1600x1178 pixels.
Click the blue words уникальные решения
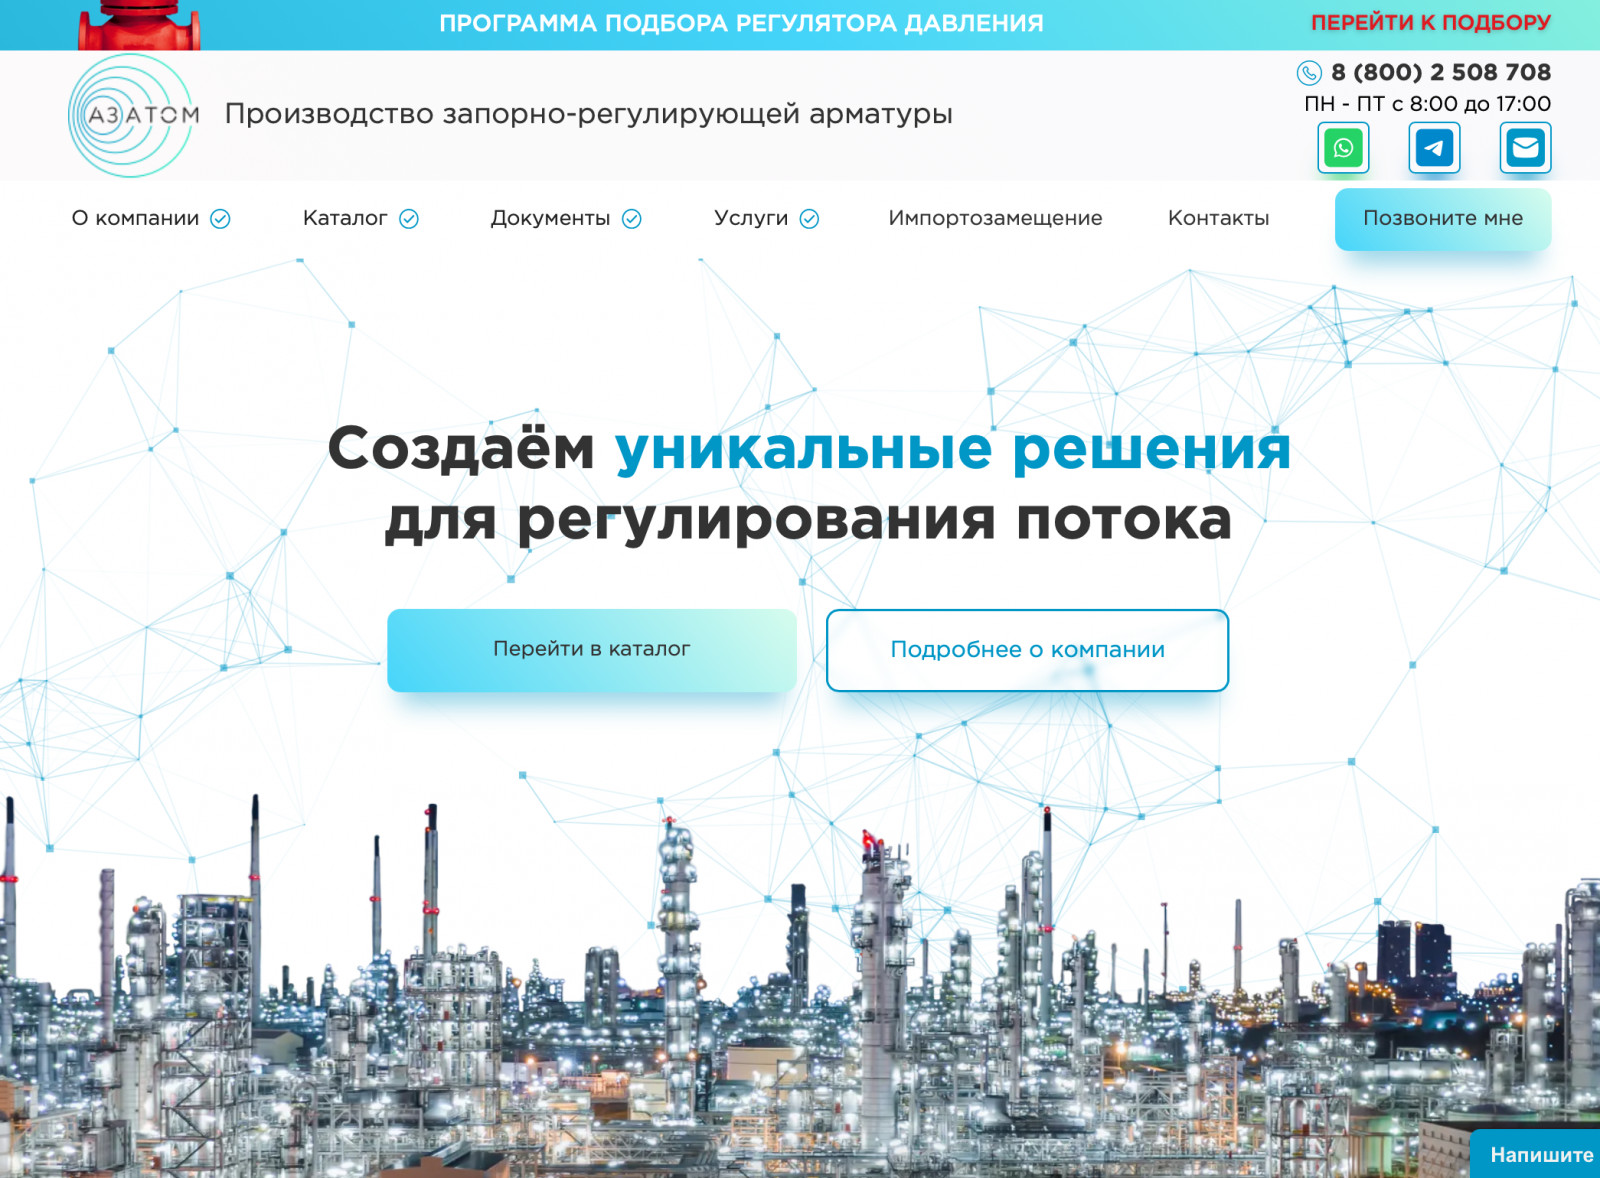click(952, 448)
